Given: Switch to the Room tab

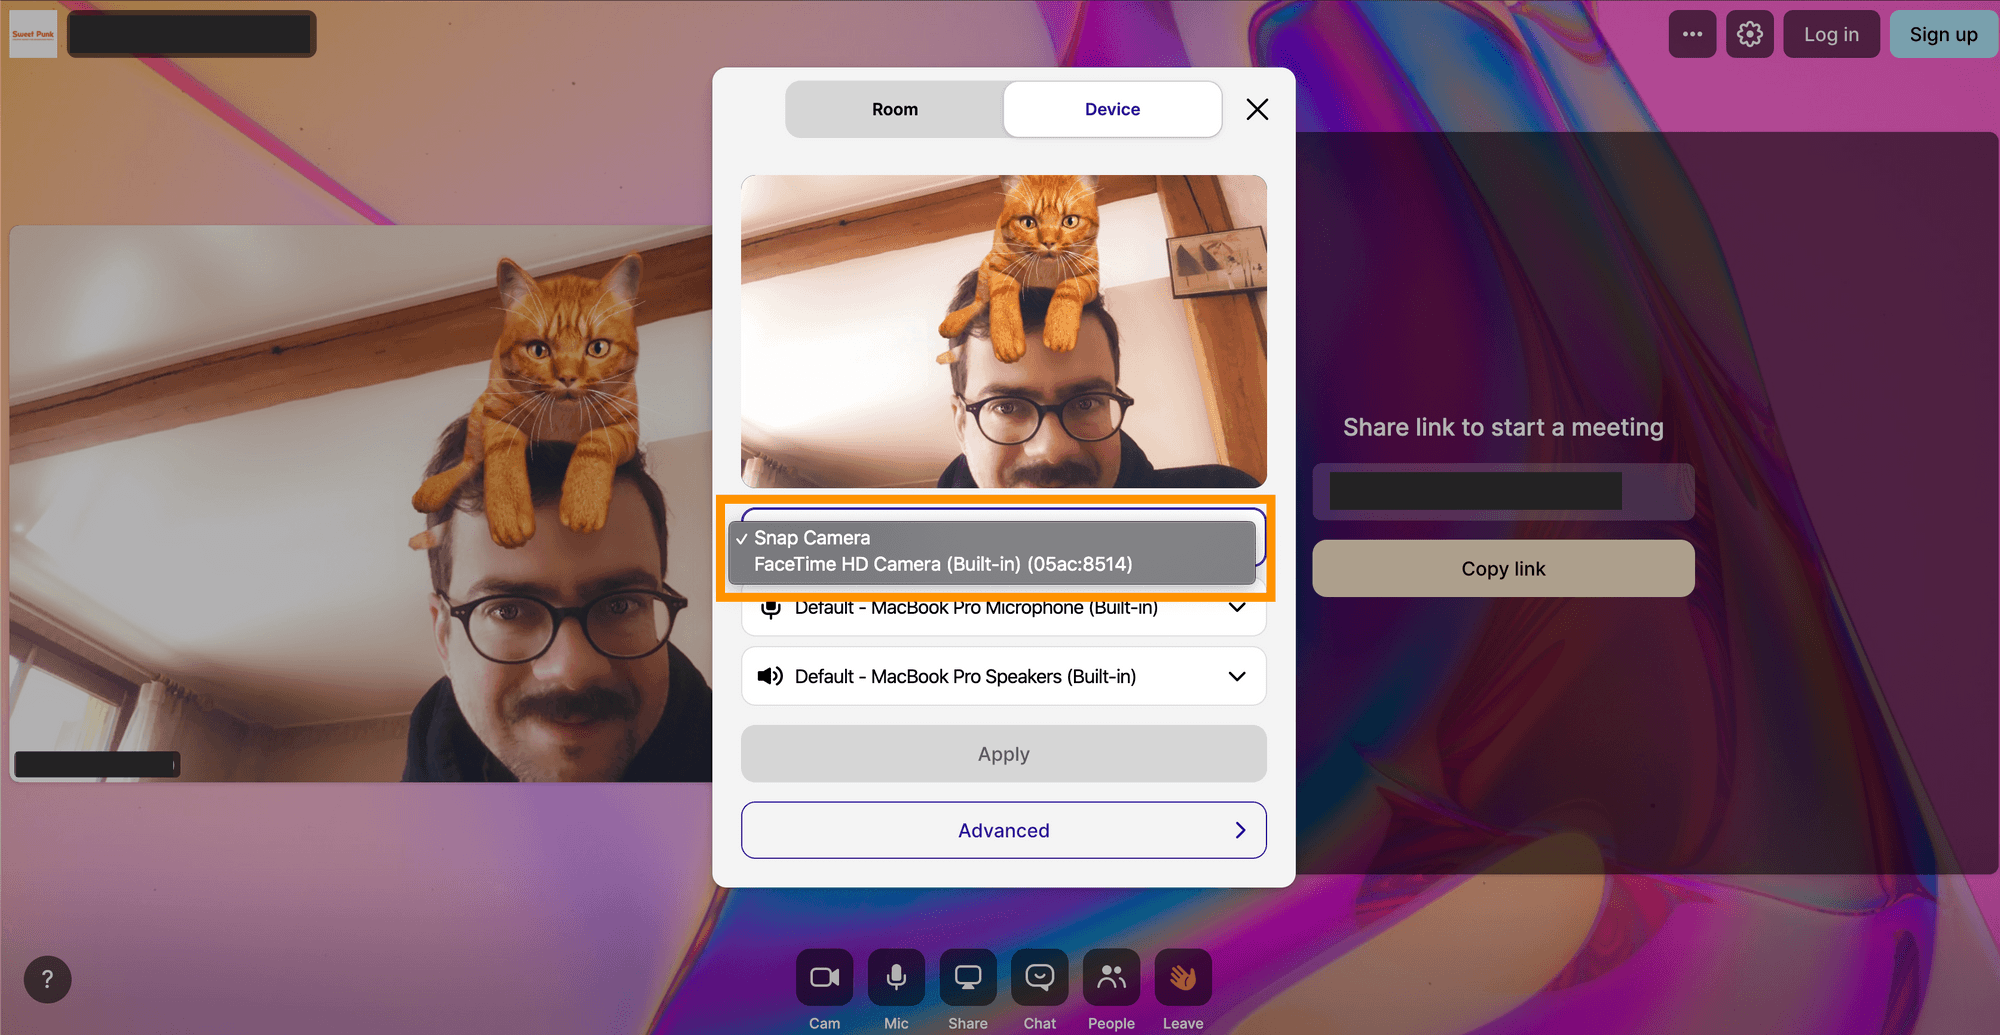Looking at the screenshot, I should tap(894, 109).
